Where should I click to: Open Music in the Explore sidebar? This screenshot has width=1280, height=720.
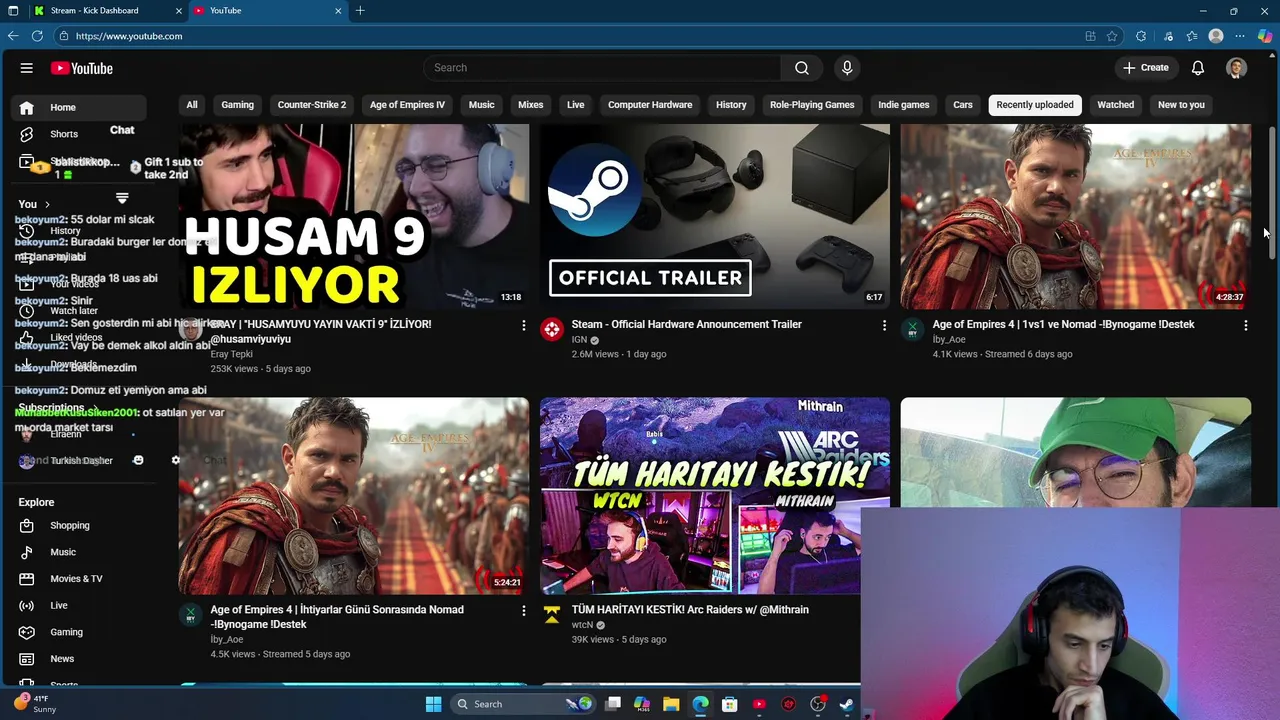[x=63, y=552]
